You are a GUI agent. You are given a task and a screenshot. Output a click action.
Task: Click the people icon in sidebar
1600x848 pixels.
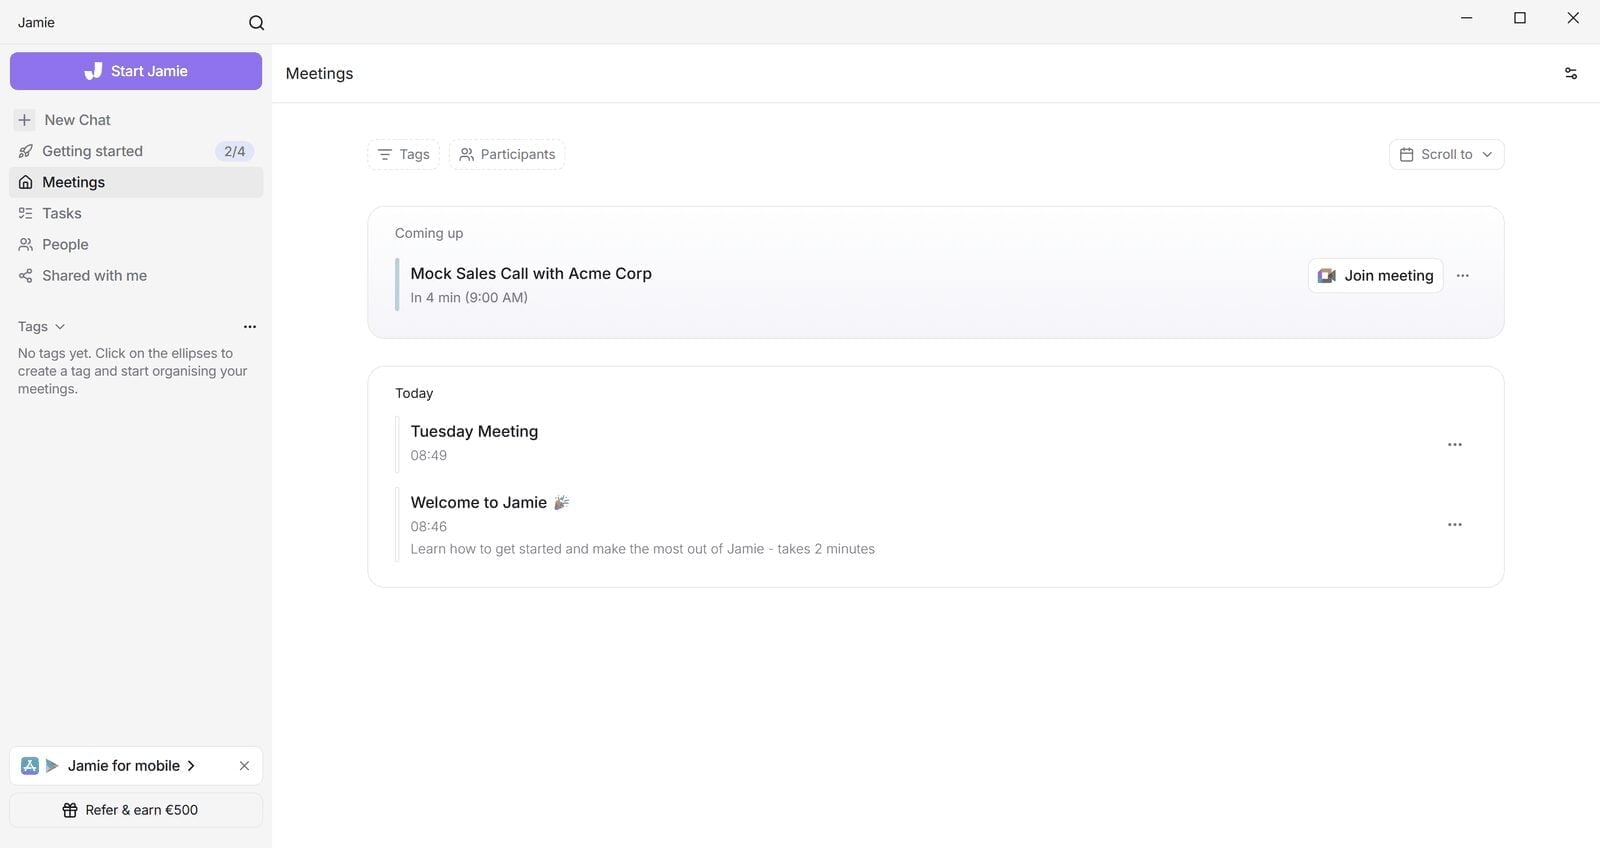click(x=26, y=245)
